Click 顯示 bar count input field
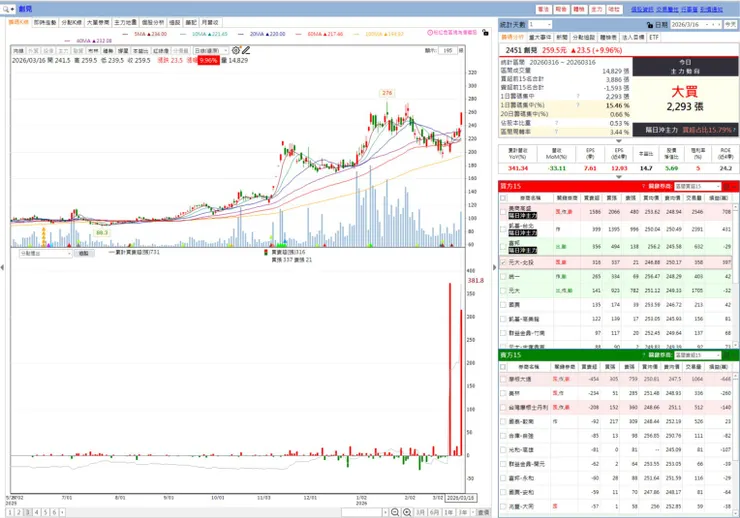This screenshot has height=518, width=740. click(x=447, y=50)
